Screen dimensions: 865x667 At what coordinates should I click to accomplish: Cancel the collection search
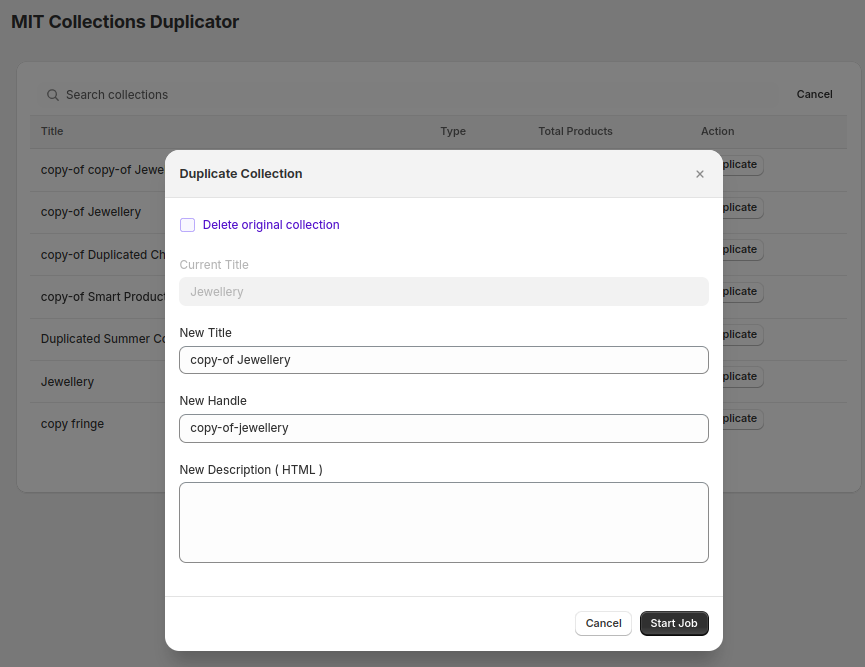point(814,94)
